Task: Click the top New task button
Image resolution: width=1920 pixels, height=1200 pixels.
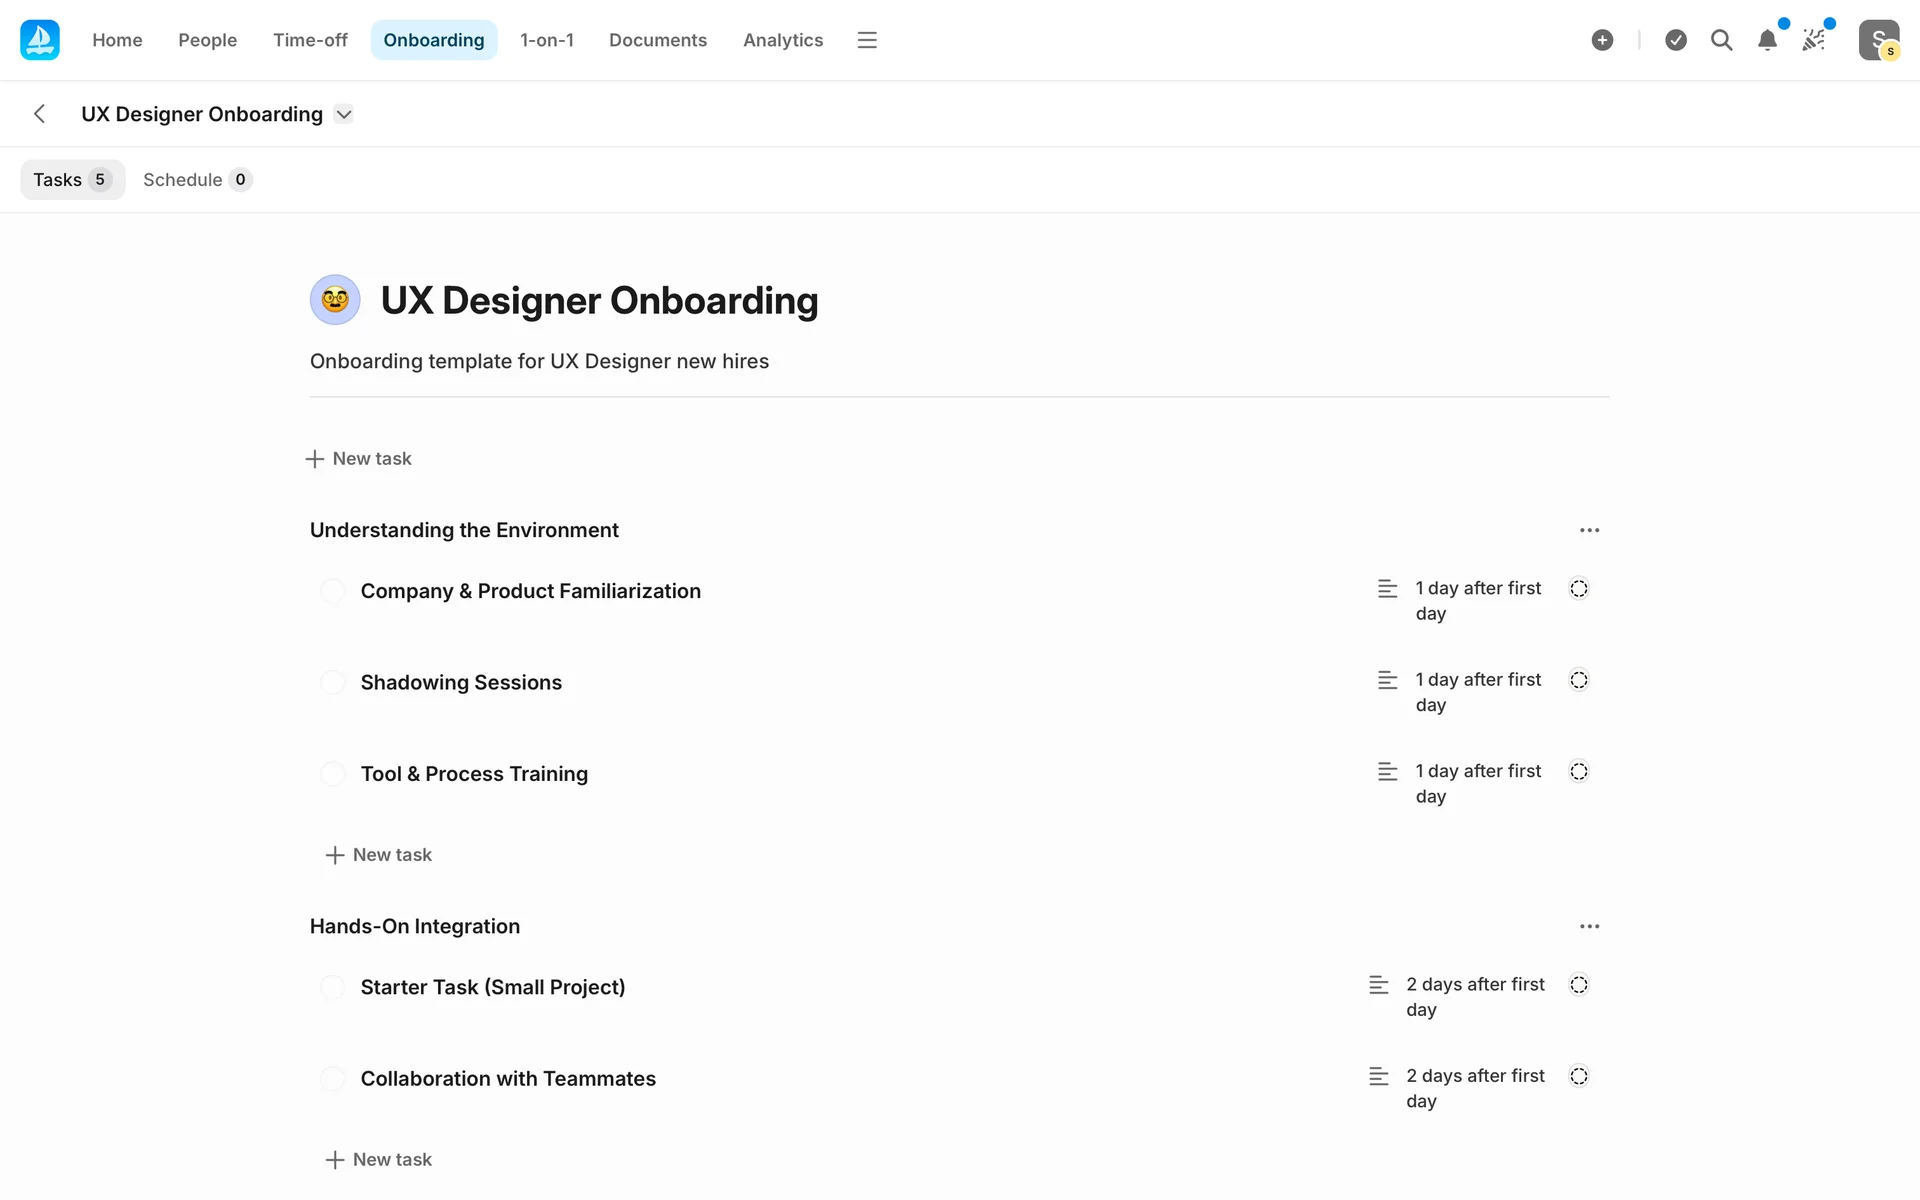Action: tap(359, 459)
